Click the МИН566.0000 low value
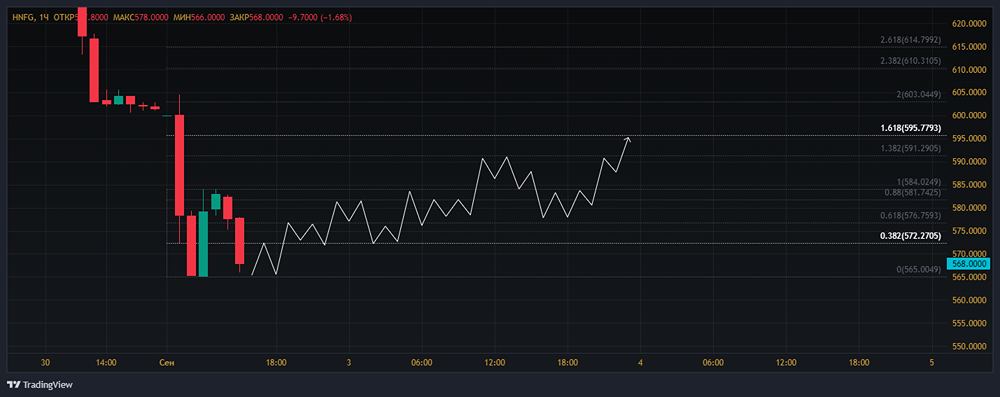This screenshot has width=1000, height=397. coord(199,18)
